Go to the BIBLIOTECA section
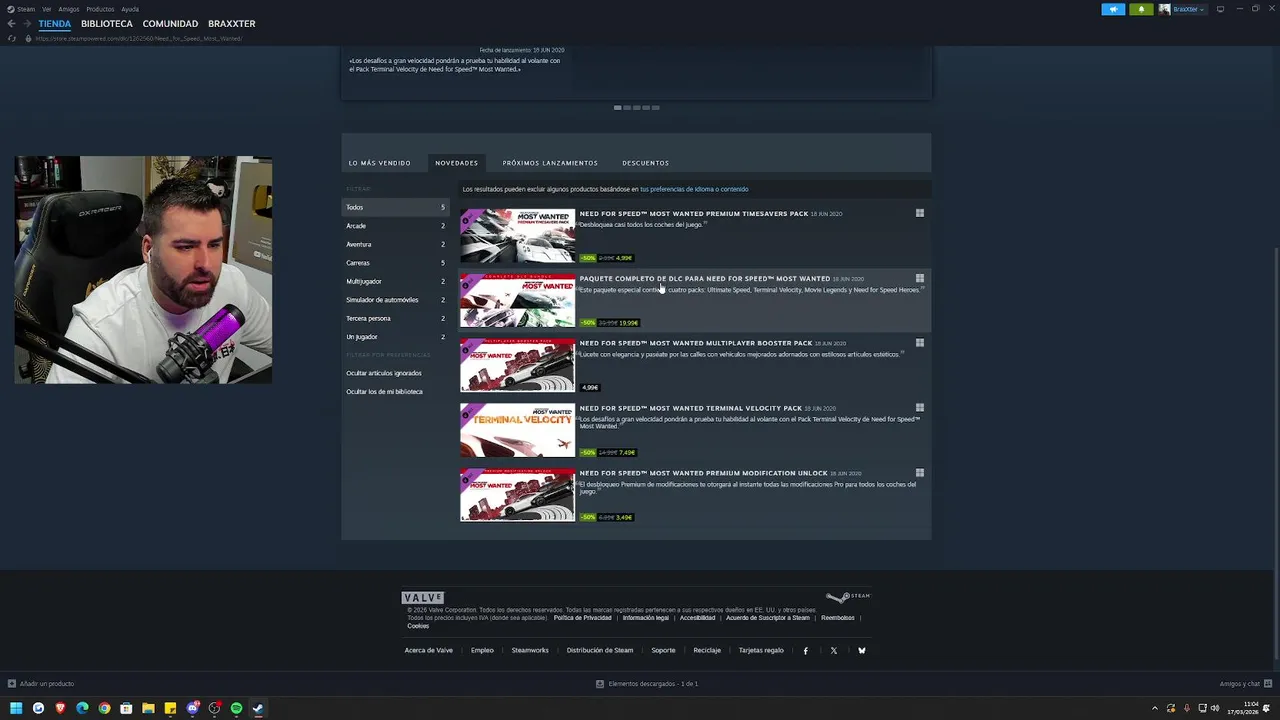The width and height of the screenshot is (1280, 720). [107, 23]
